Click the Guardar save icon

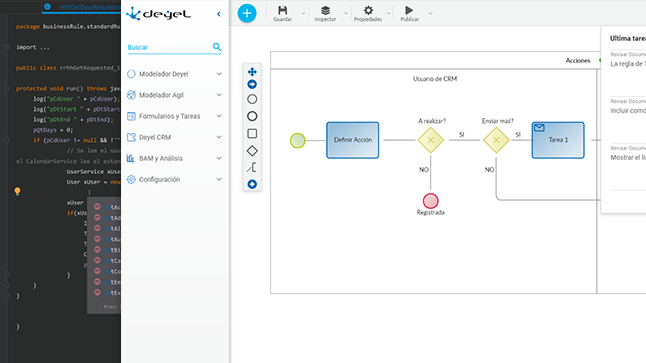pyautogui.click(x=283, y=10)
